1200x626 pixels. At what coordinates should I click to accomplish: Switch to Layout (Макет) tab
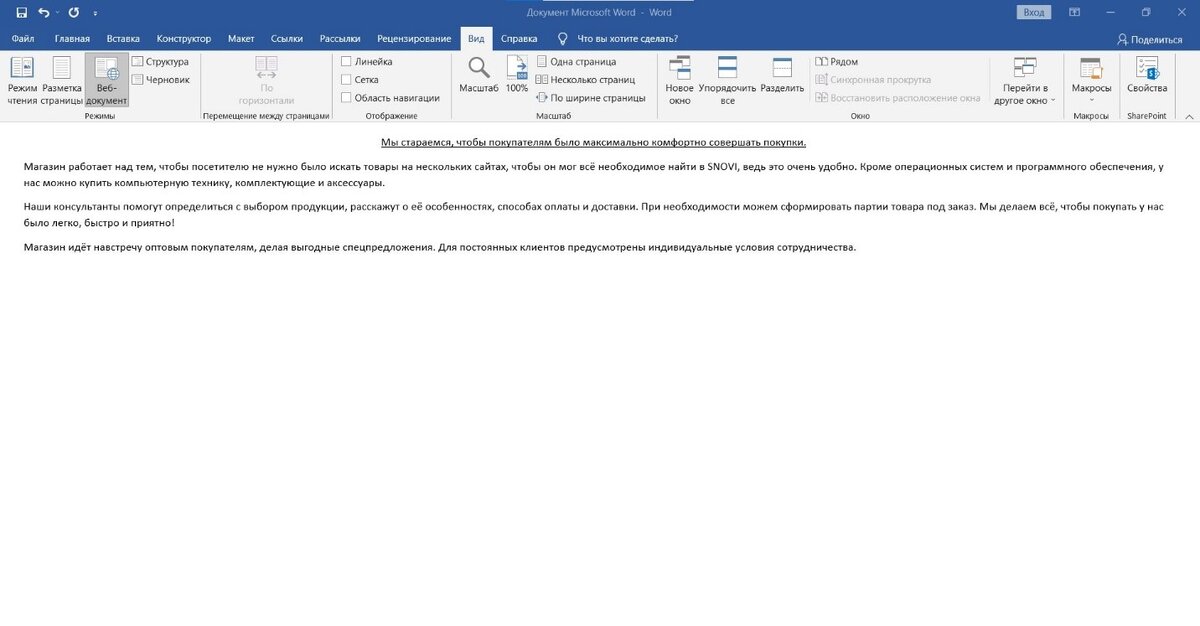click(x=241, y=38)
